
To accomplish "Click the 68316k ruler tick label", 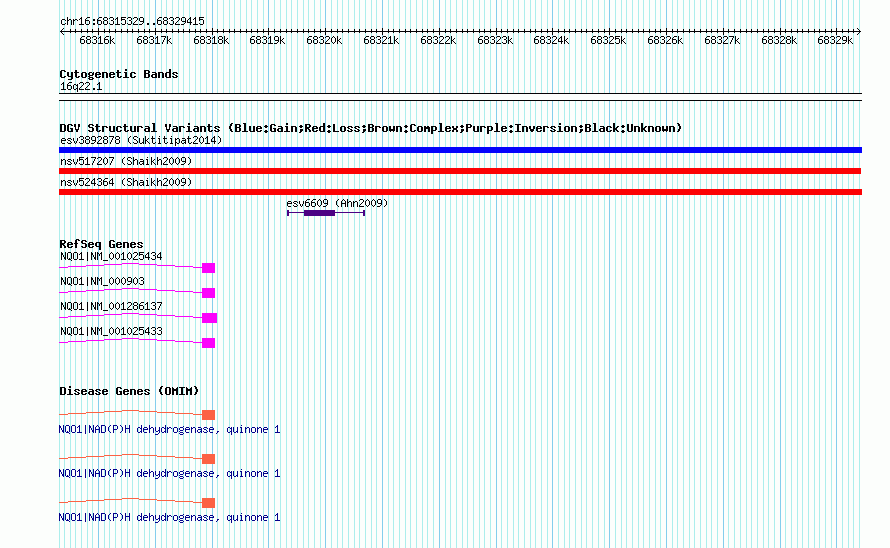I will click(x=97, y=40).
